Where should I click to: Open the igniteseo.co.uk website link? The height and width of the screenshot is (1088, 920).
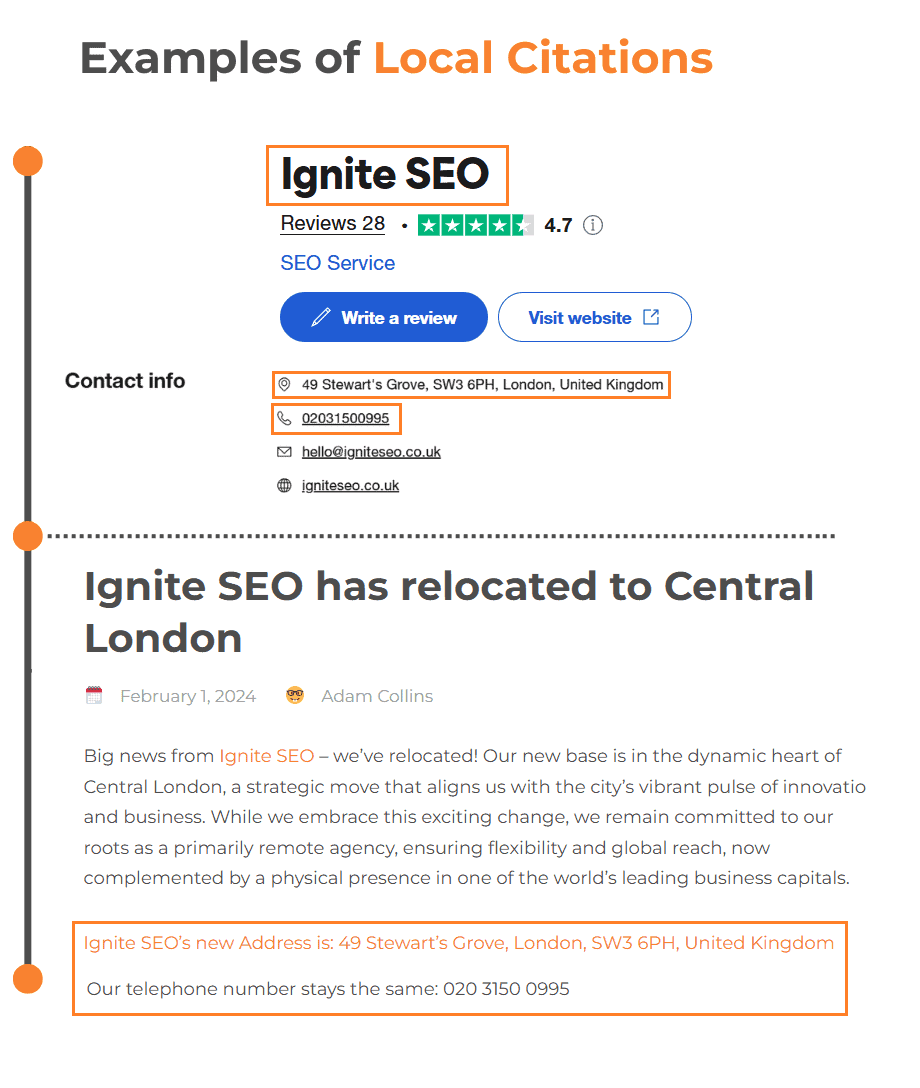(x=350, y=486)
